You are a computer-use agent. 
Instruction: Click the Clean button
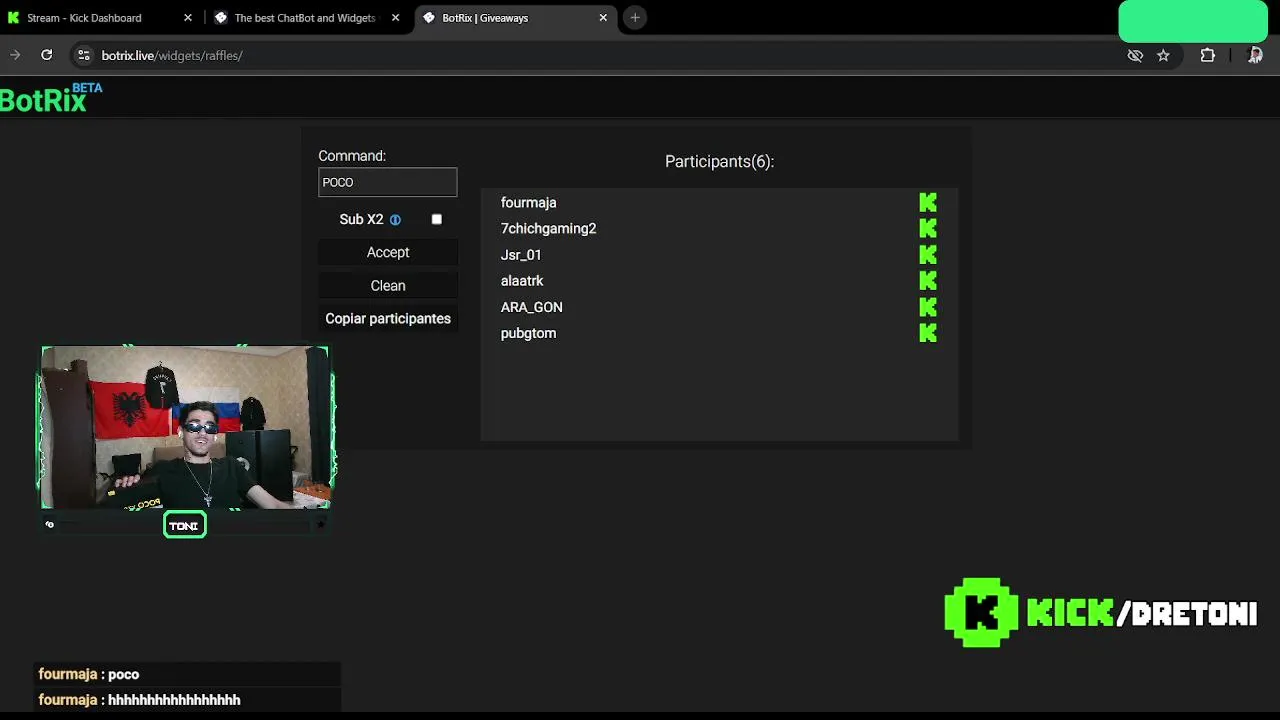(x=388, y=286)
